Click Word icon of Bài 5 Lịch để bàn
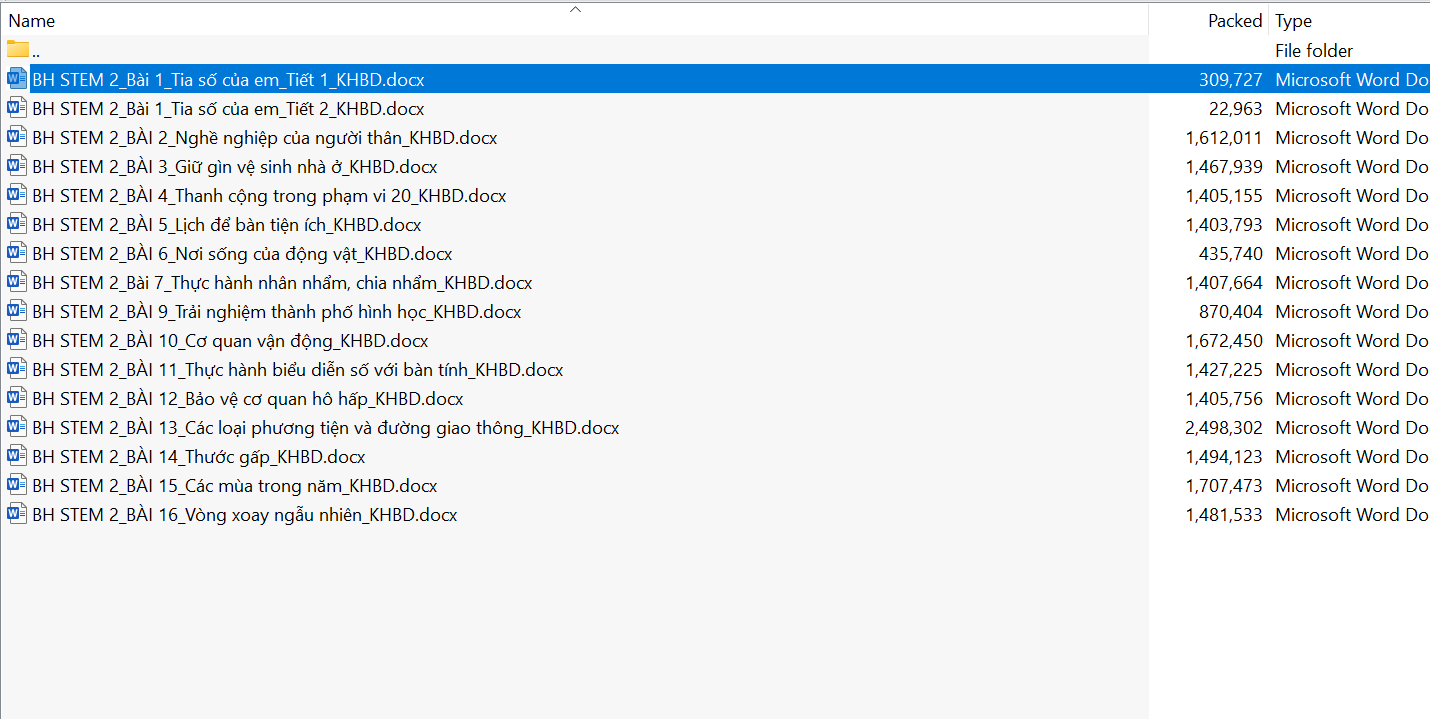The image size is (1430, 719). click(x=17, y=224)
